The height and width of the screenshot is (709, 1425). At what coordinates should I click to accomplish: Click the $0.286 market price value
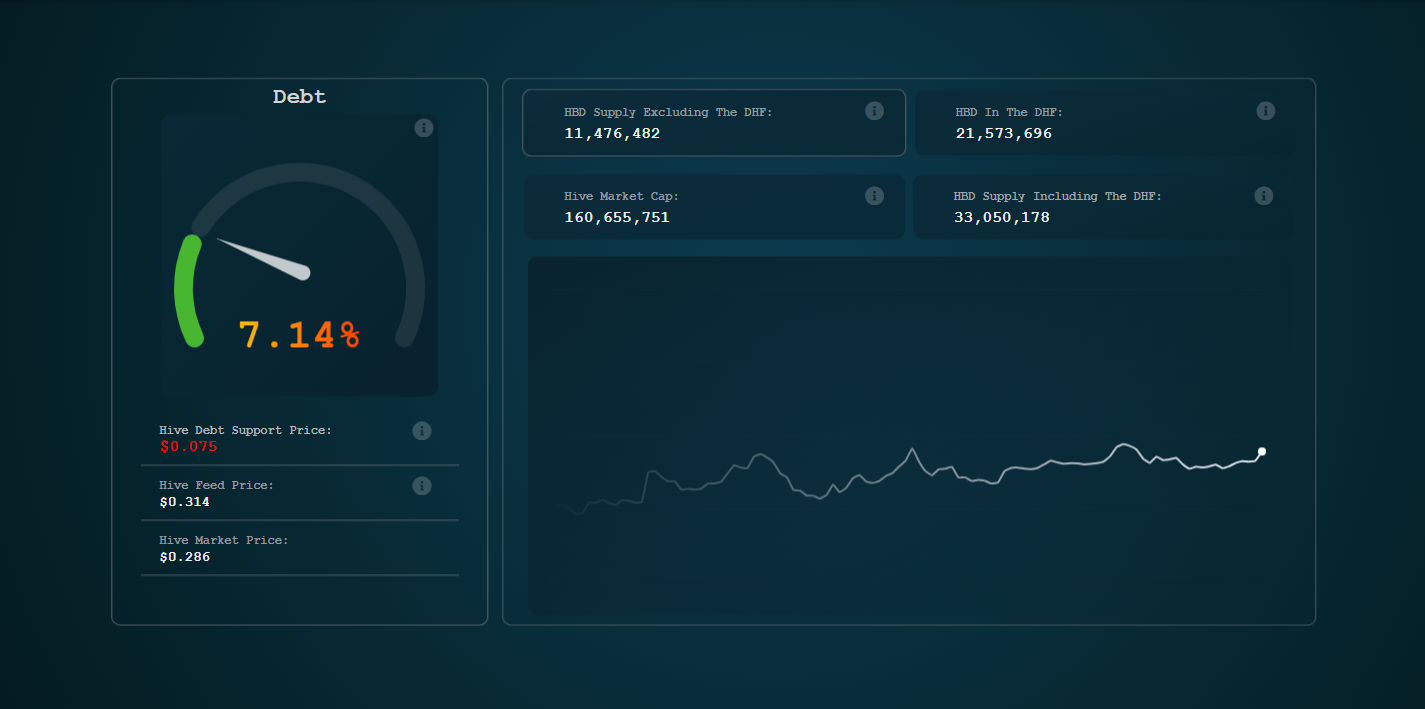[x=185, y=557]
